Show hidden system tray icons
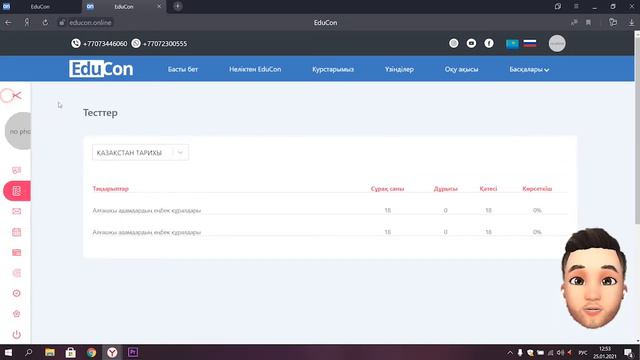The height and width of the screenshot is (360, 640). click(510, 353)
